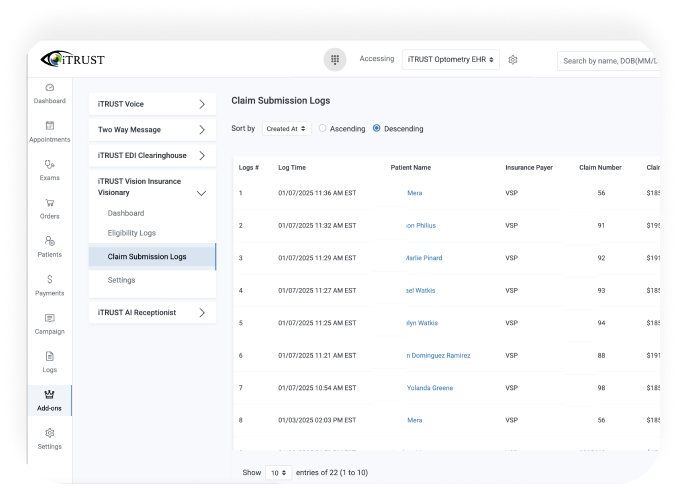Screen dimensions: 680x490
Task: Click claim number 91
Action: tap(601, 225)
